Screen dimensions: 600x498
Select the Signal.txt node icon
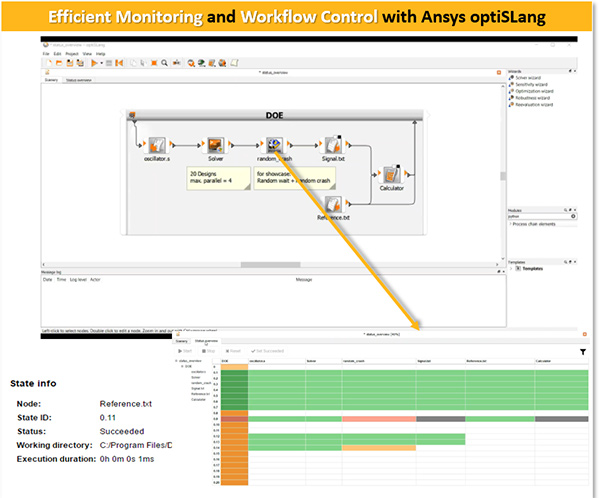pyautogui.click(x=333, y=145)
